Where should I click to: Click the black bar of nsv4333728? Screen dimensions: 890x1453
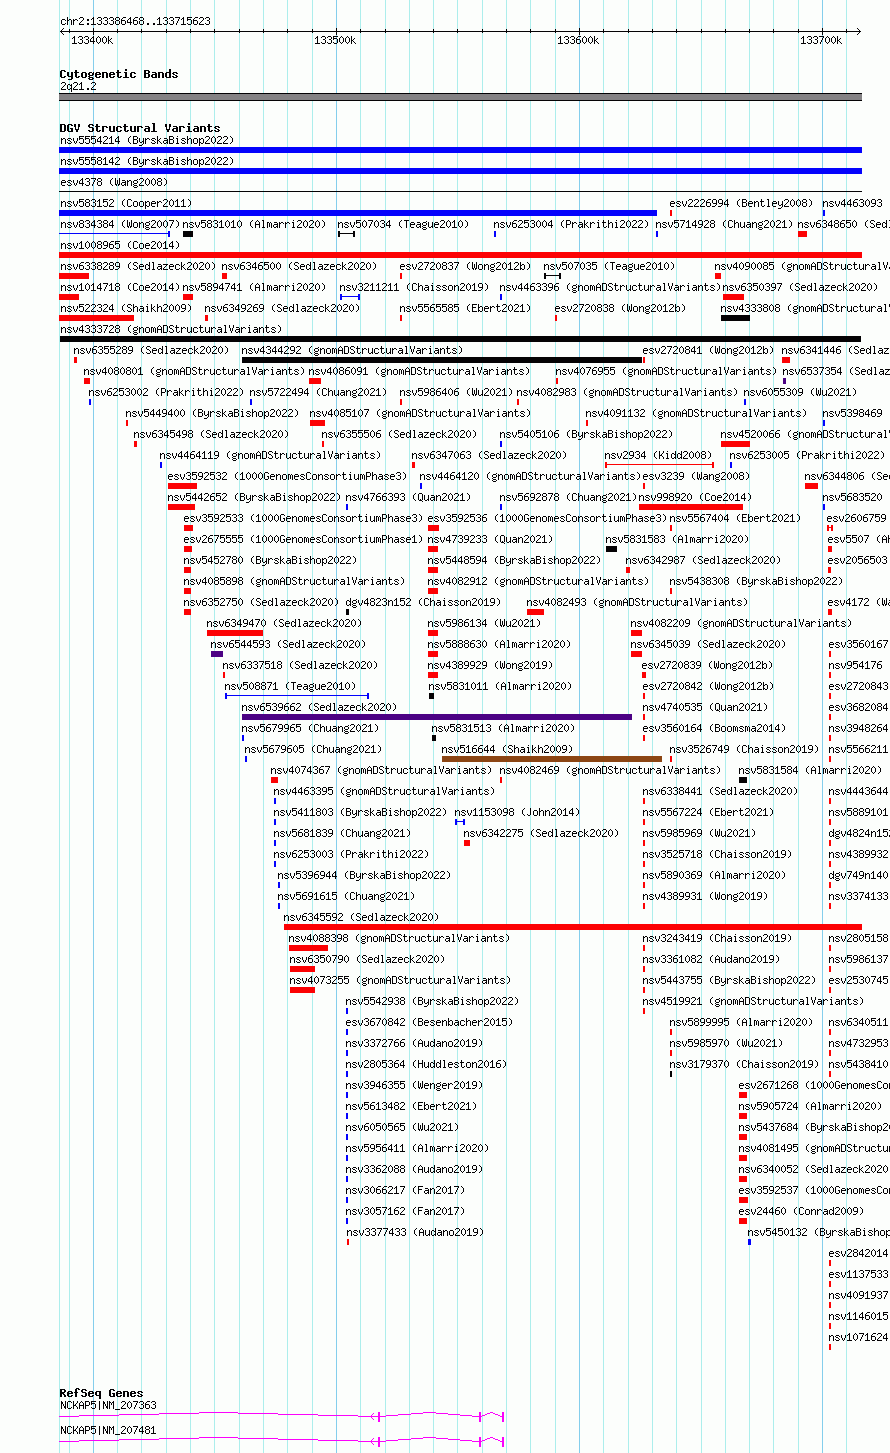[460, 339]
